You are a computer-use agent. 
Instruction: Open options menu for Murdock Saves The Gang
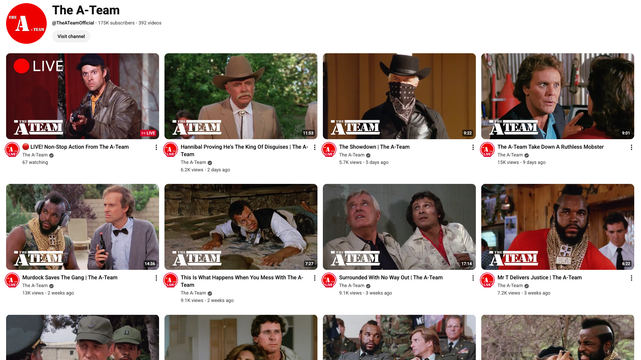coord(156,278)
